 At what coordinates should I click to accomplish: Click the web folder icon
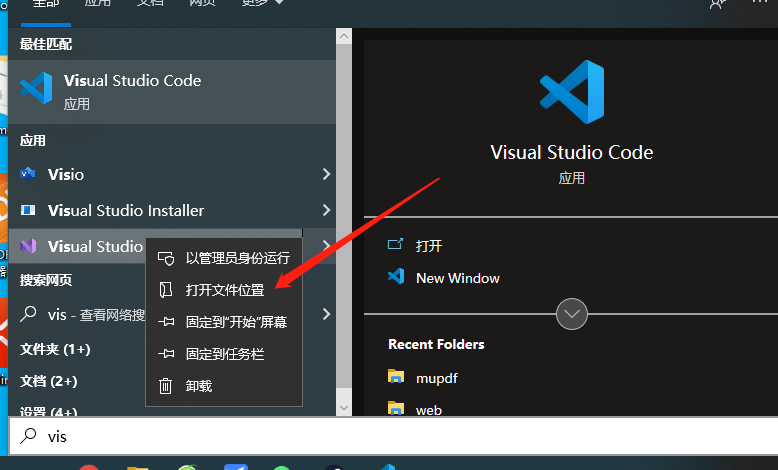[x=396, y=408]
